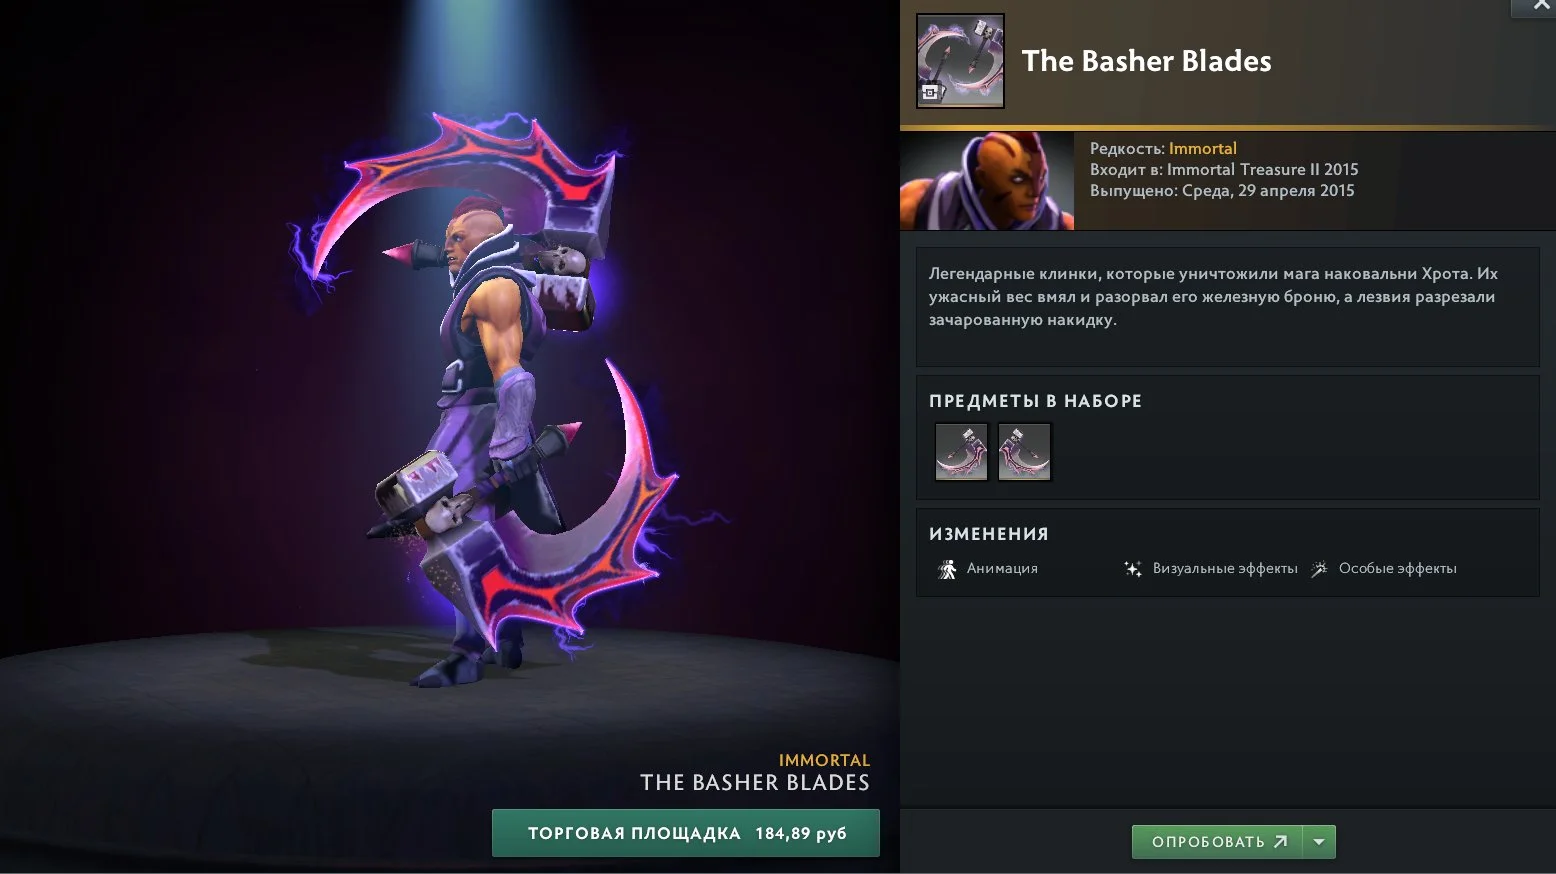Select the first blade in the set items
This screenshot has height=874, width=1556.
click(x=961, y=451)
